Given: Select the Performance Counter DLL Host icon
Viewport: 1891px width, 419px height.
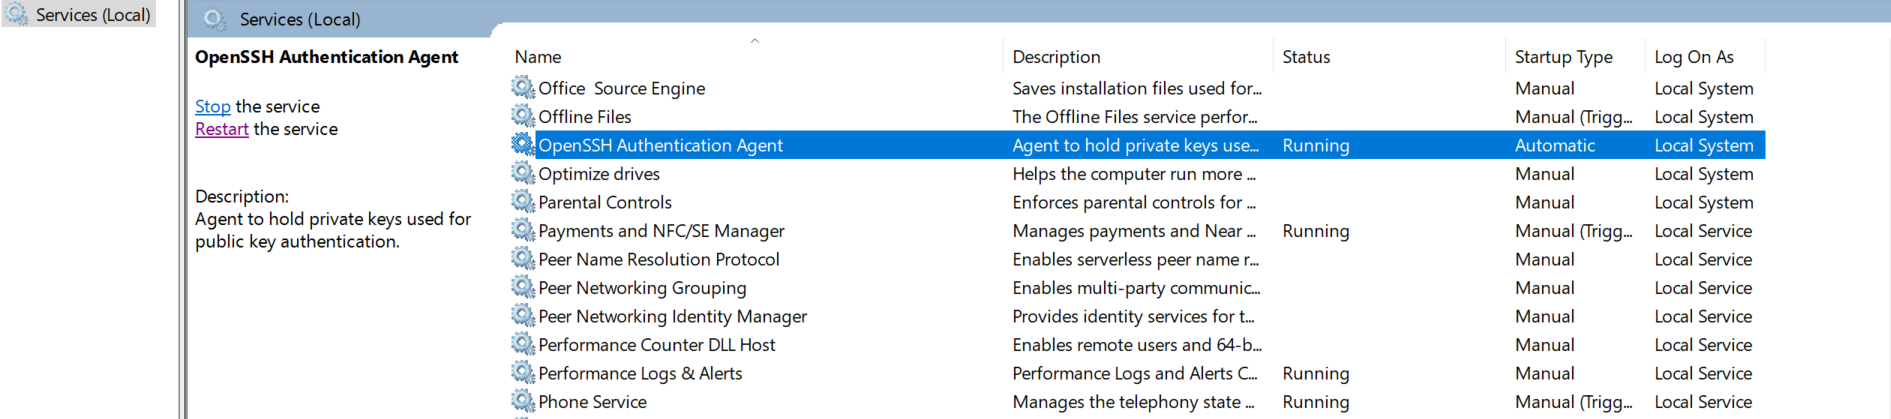Looking at the screenshot, I should coord(523,344).
